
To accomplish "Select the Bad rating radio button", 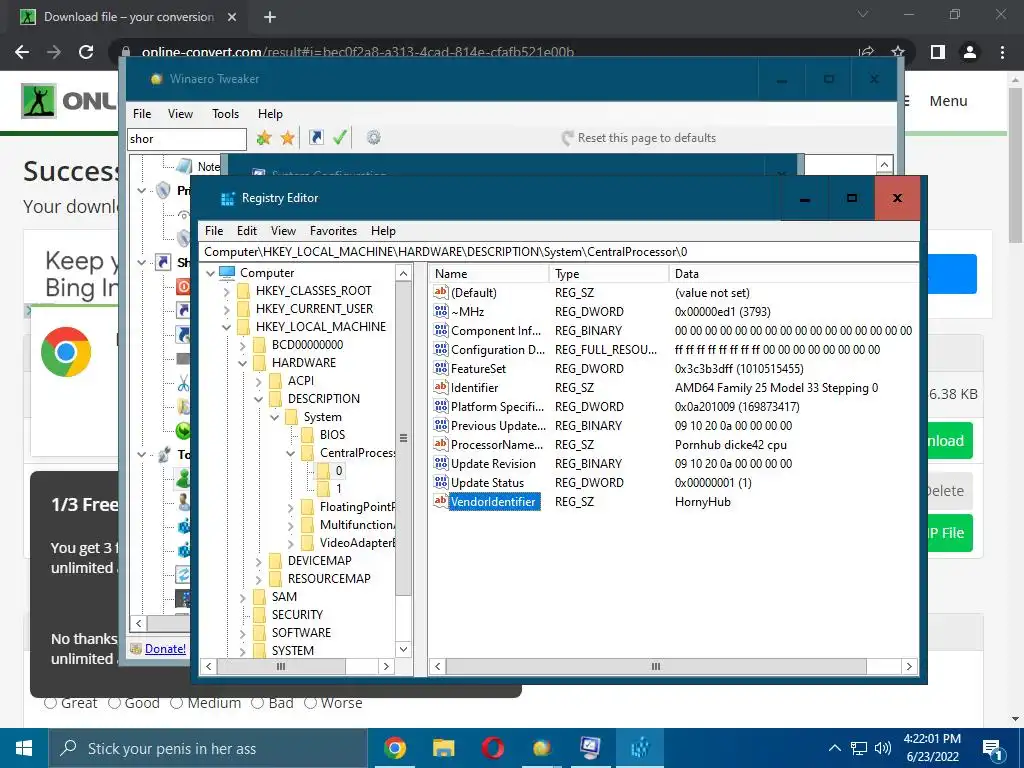I will point(257,703).
